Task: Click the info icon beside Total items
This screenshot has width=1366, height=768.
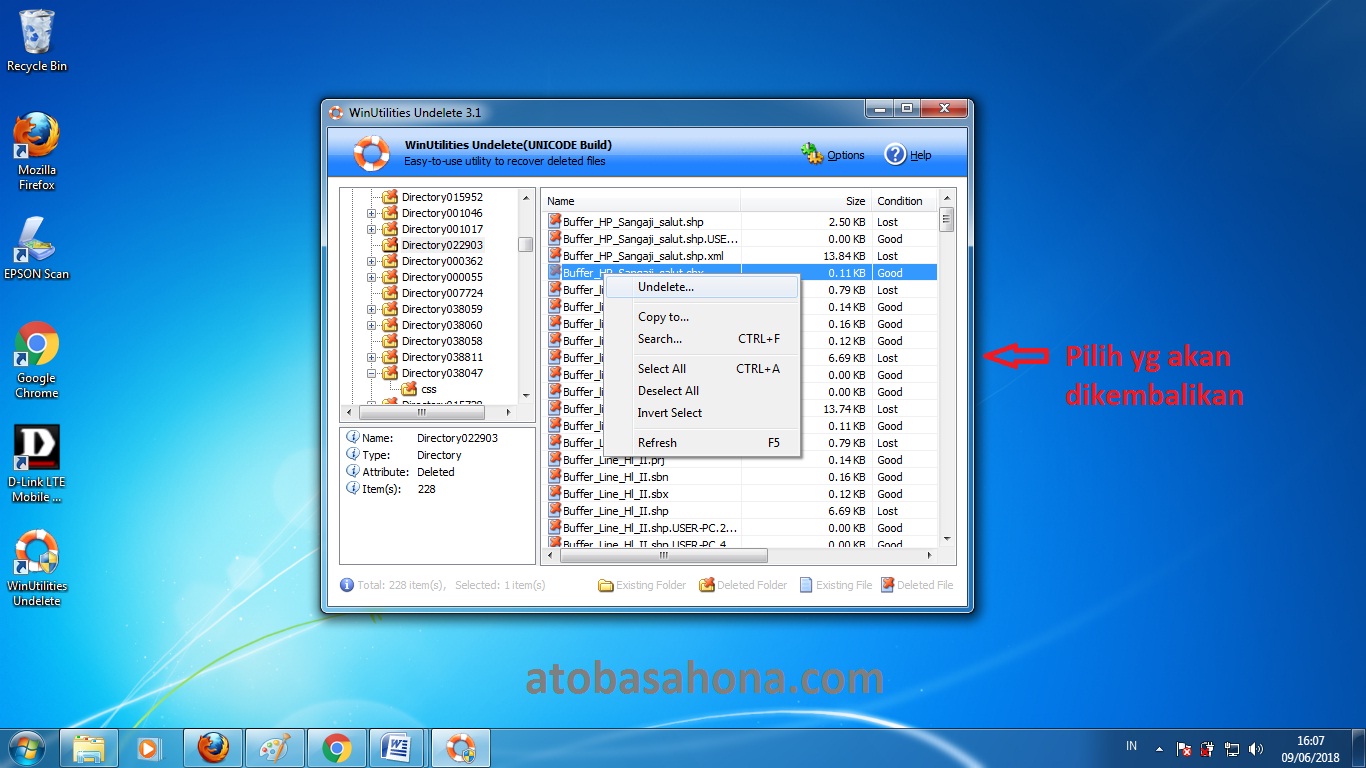Action: tap(347, 585)
